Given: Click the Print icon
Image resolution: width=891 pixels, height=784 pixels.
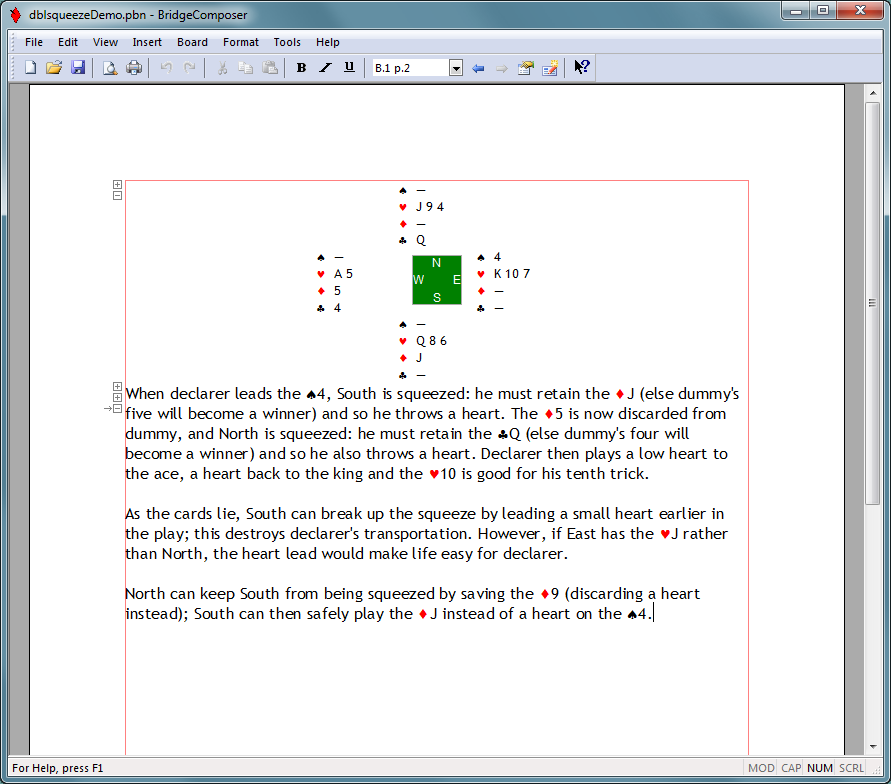Looking at the screenshot, I should (x=134, y=68).
